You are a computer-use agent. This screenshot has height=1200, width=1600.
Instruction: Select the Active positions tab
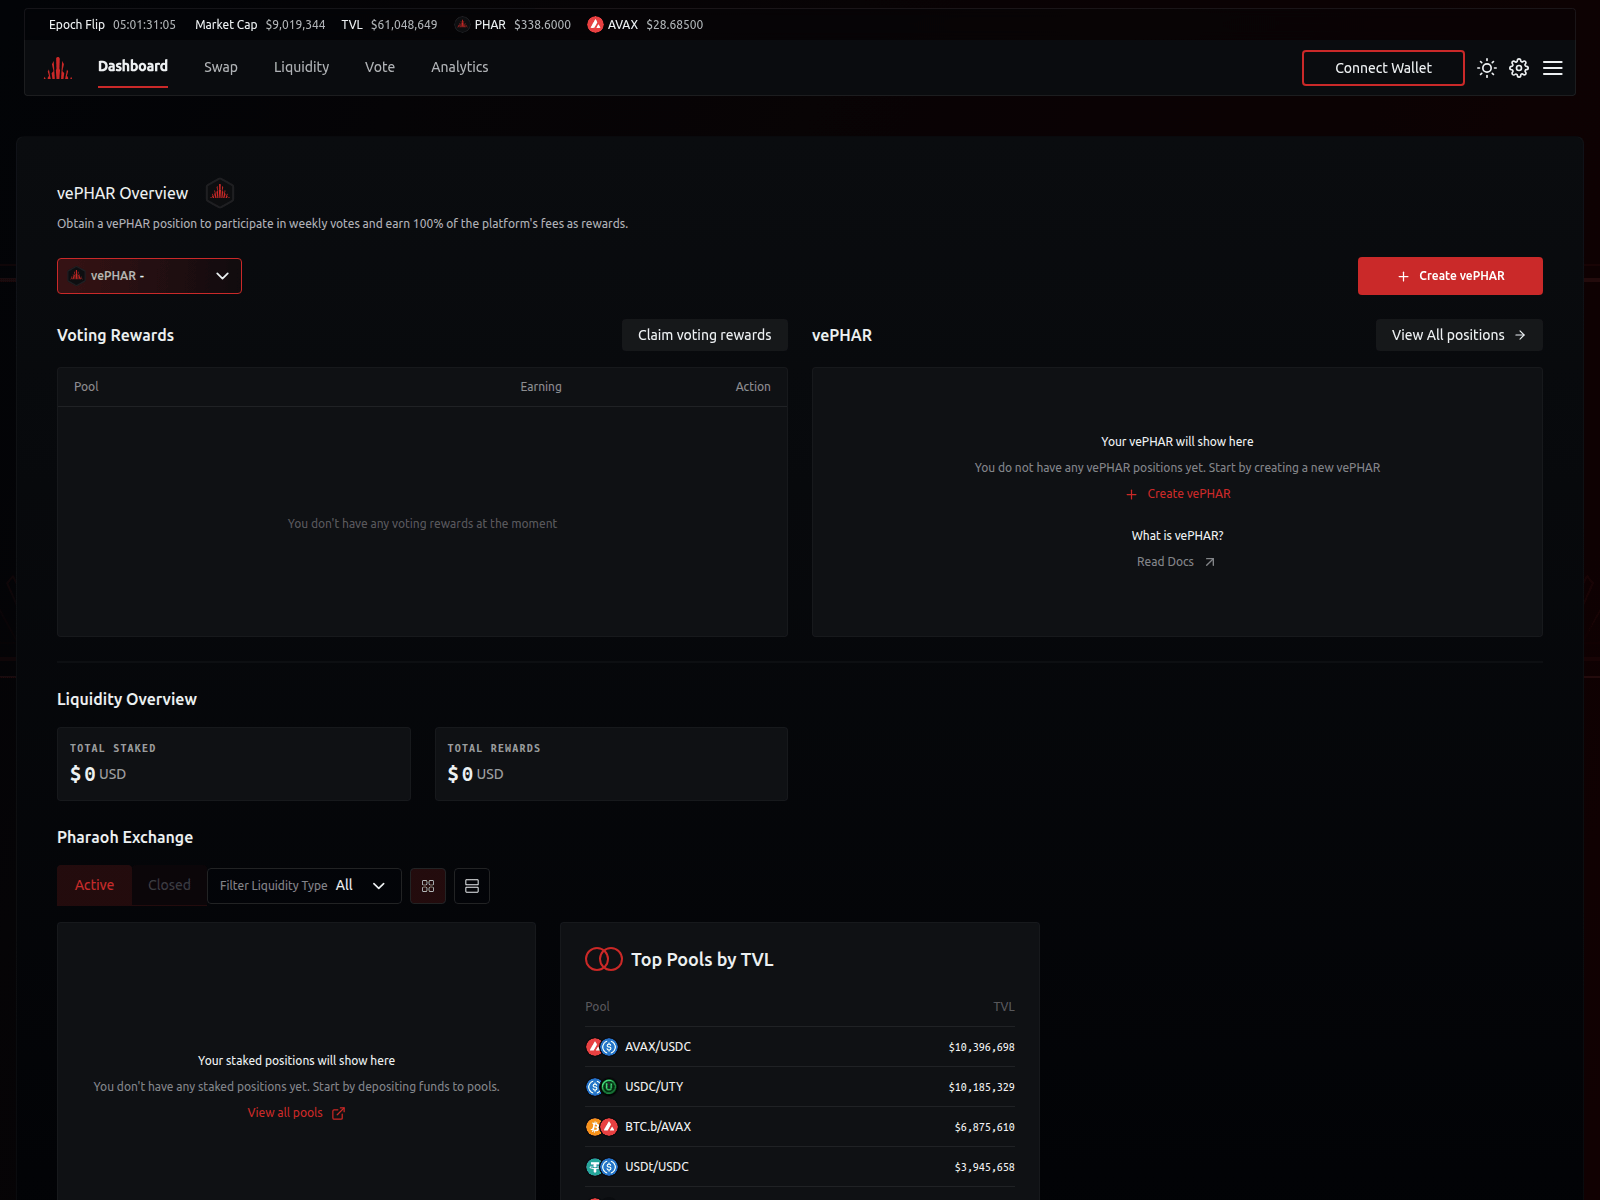coord(94,885)
